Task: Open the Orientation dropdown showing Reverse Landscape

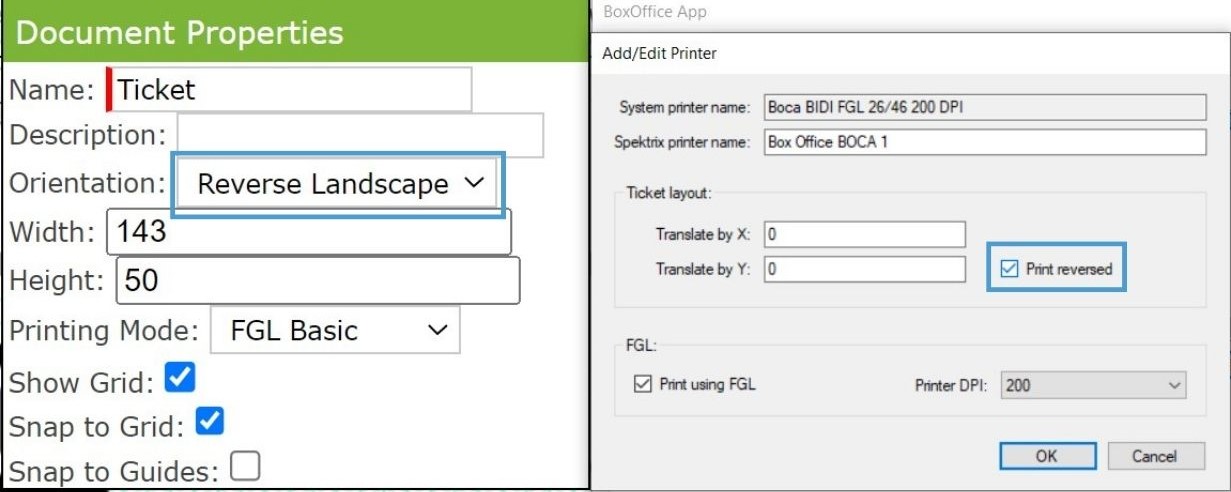Action: (x=337, y=184)
